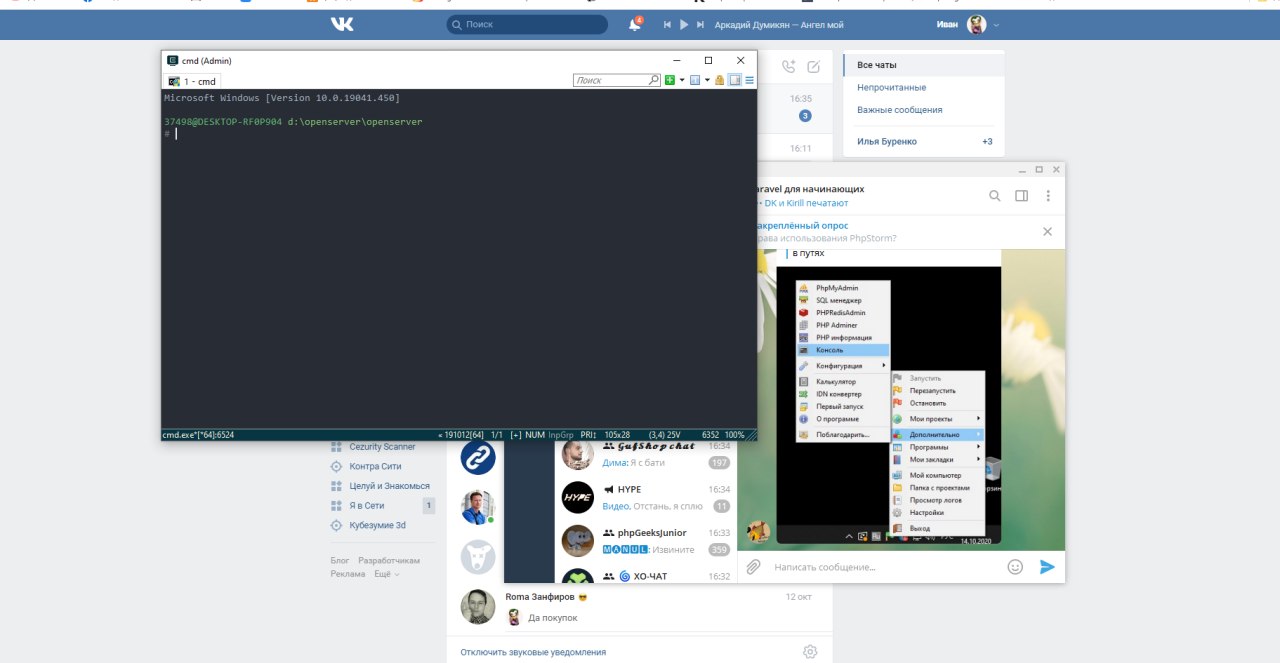Open the ConEmu hamburger system menu

tap(749, 80)
